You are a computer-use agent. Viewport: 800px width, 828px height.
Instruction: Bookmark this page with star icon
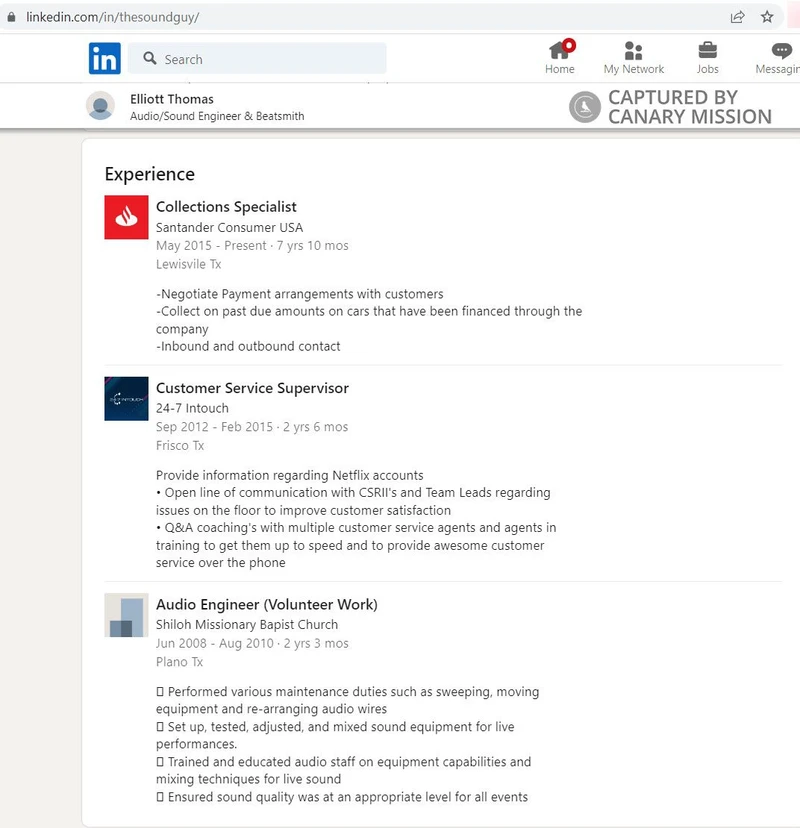767,17
